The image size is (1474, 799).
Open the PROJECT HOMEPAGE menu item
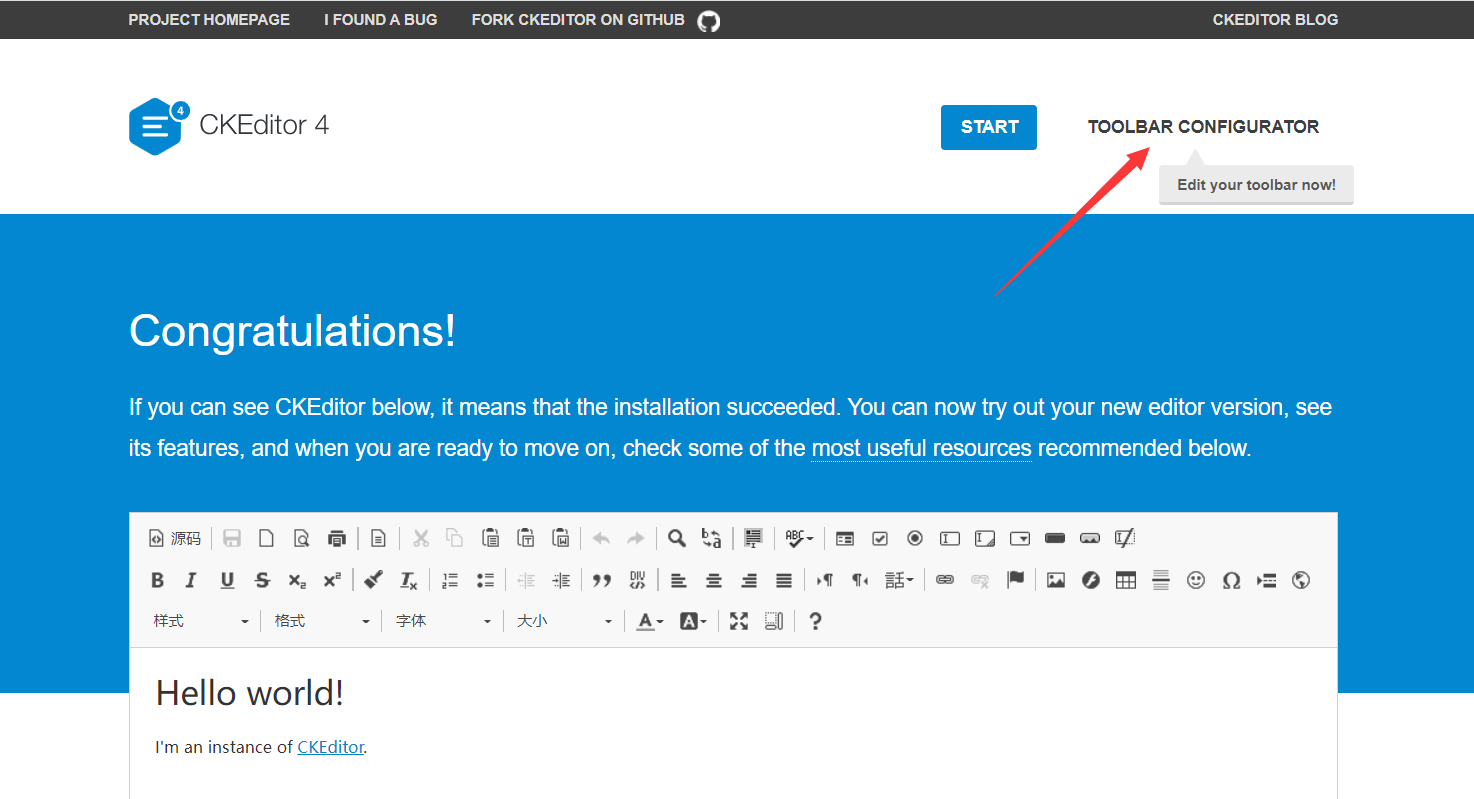pos(209,20)
